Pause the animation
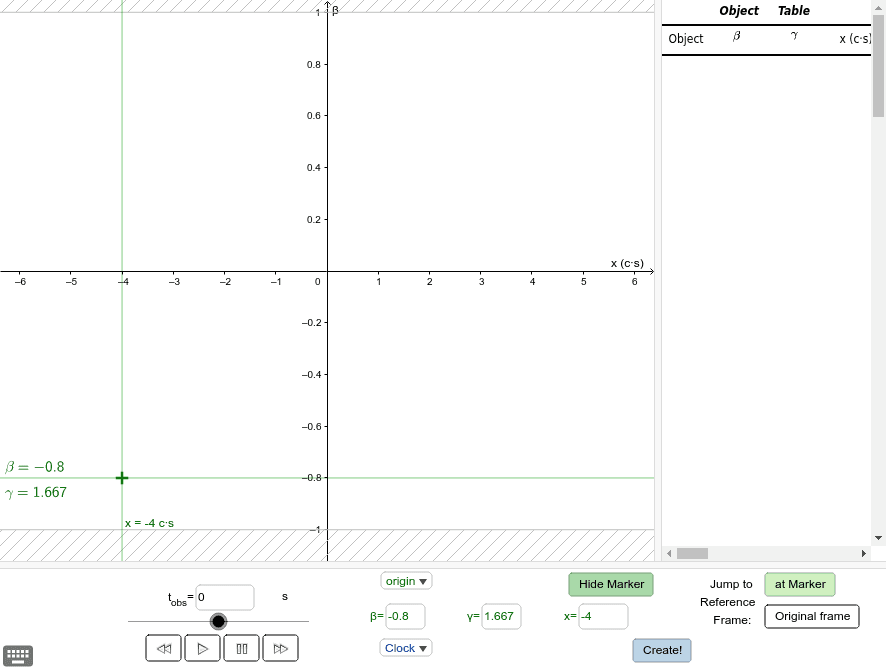 pyautogui.click(x=242, y=648)
